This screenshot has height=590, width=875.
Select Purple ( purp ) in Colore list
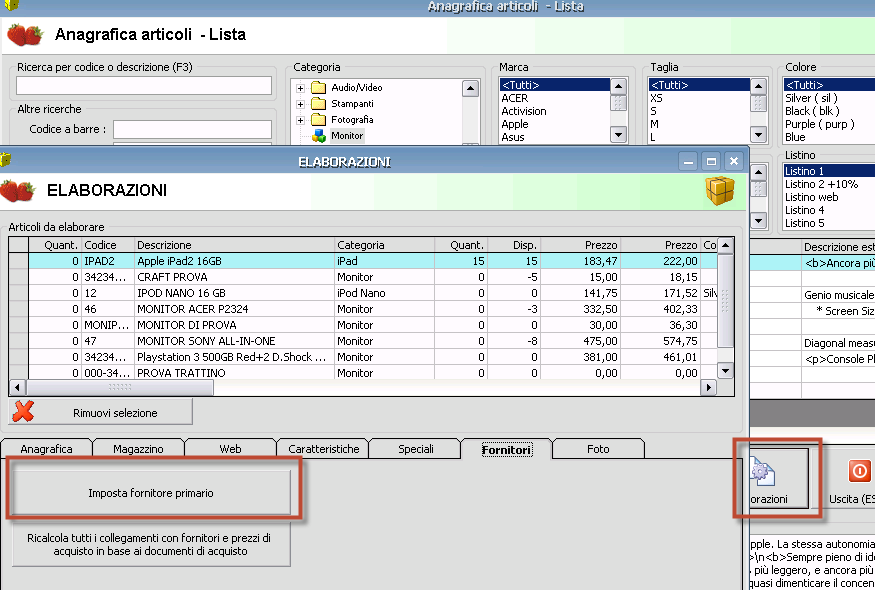coord(829,124)
